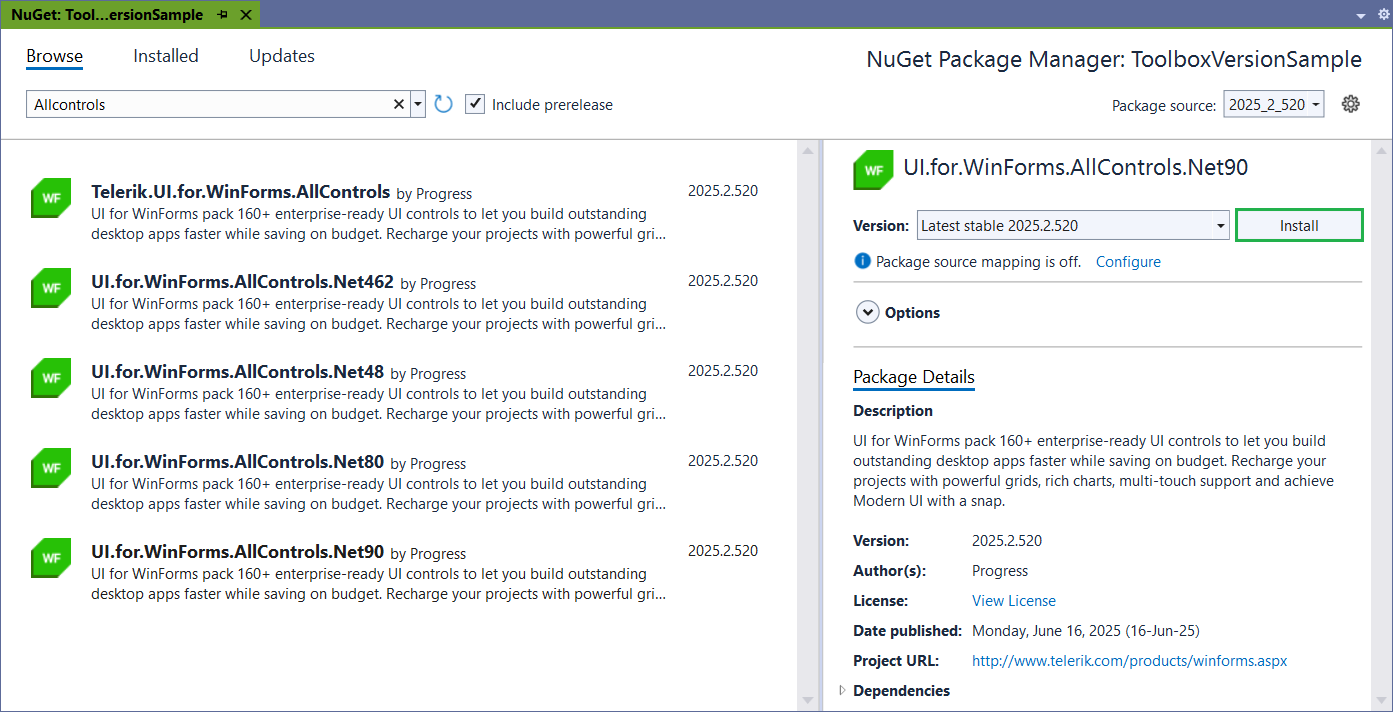The width and height of the screenshot is (1393, 712).
Task: Click the details pane scrollbar down arrow
Action: click(1382, 700)
